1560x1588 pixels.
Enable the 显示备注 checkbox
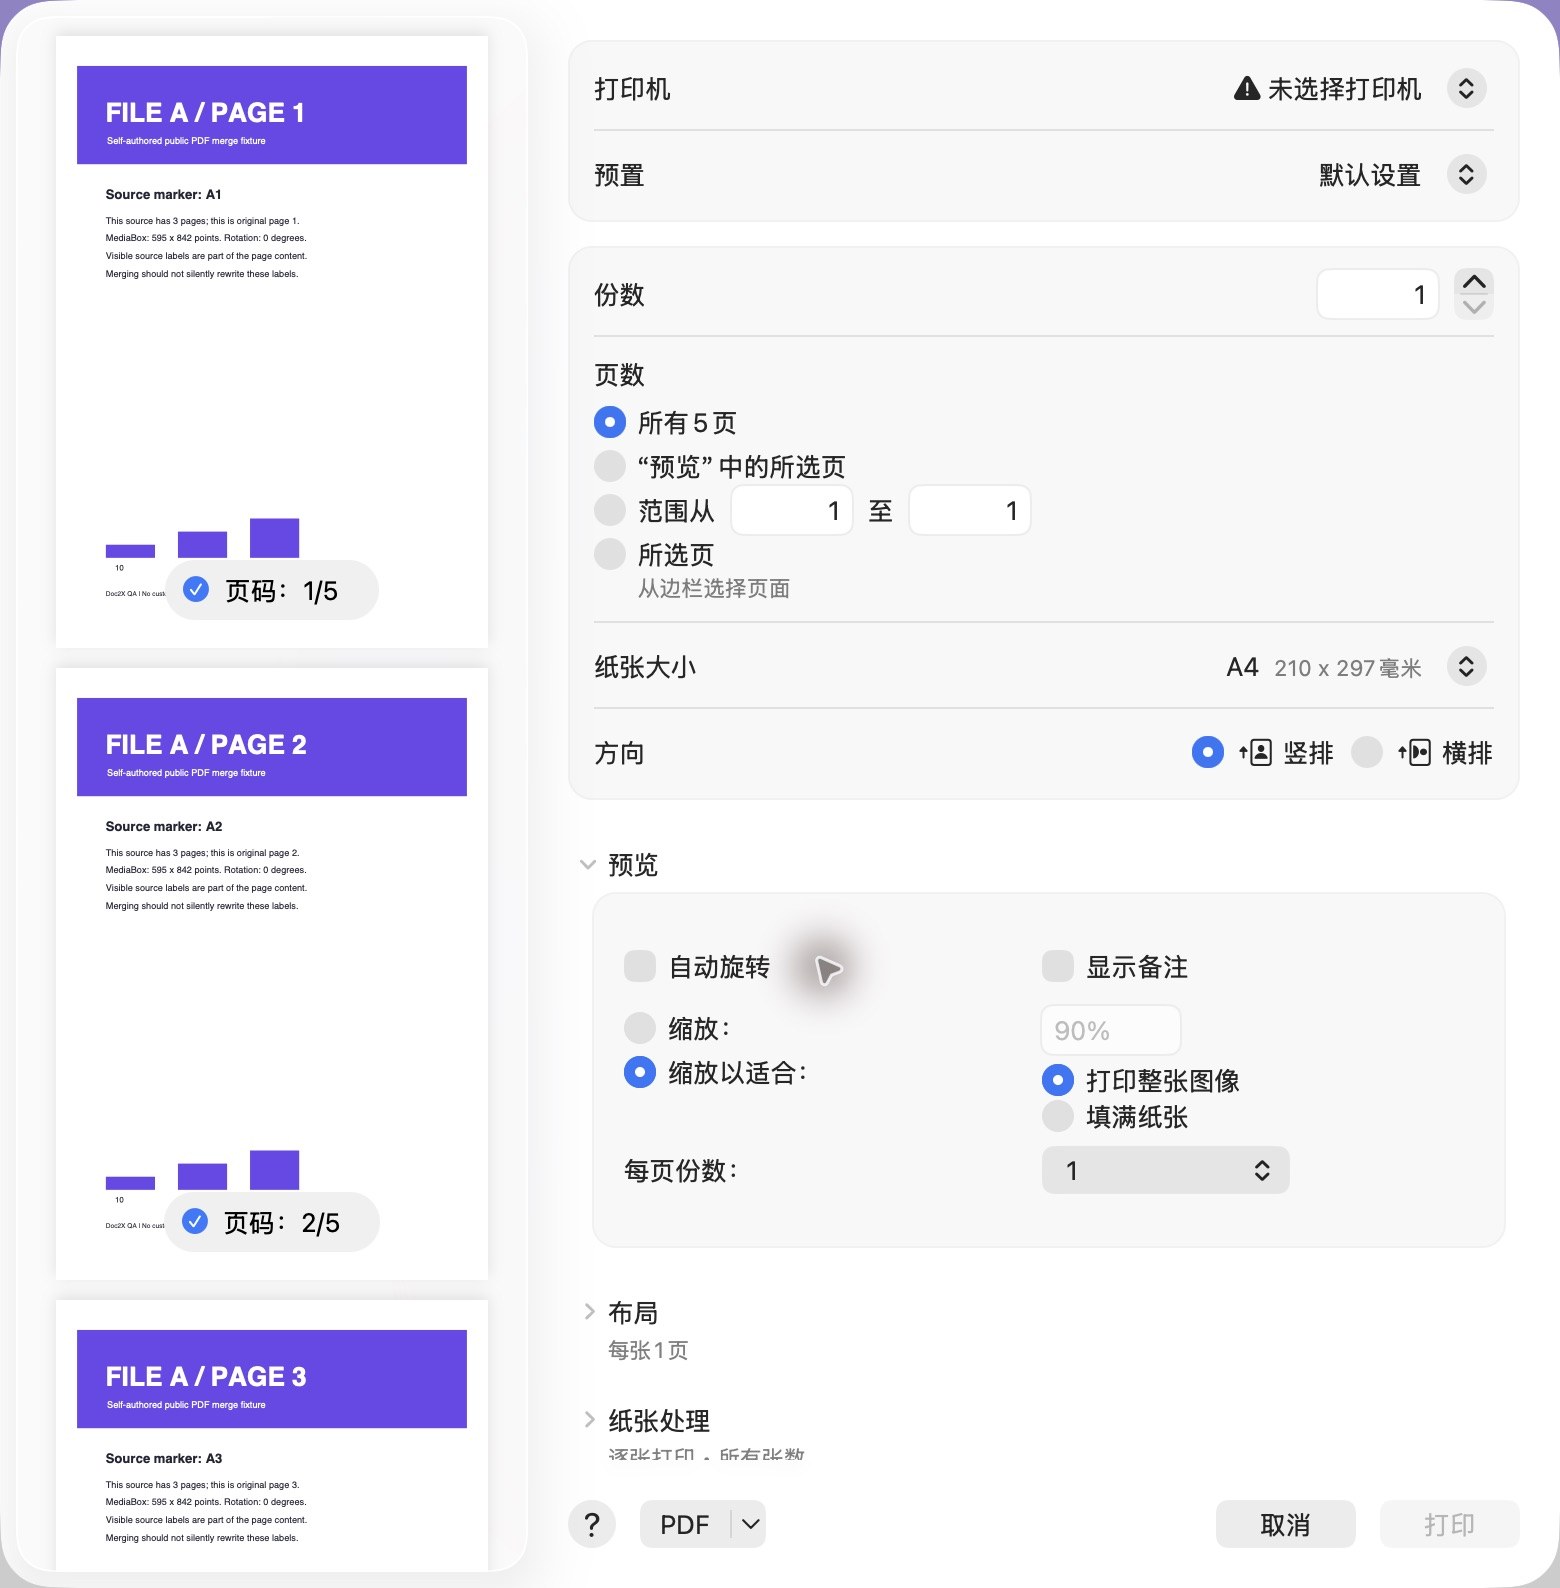click(x=1058, y=966)
